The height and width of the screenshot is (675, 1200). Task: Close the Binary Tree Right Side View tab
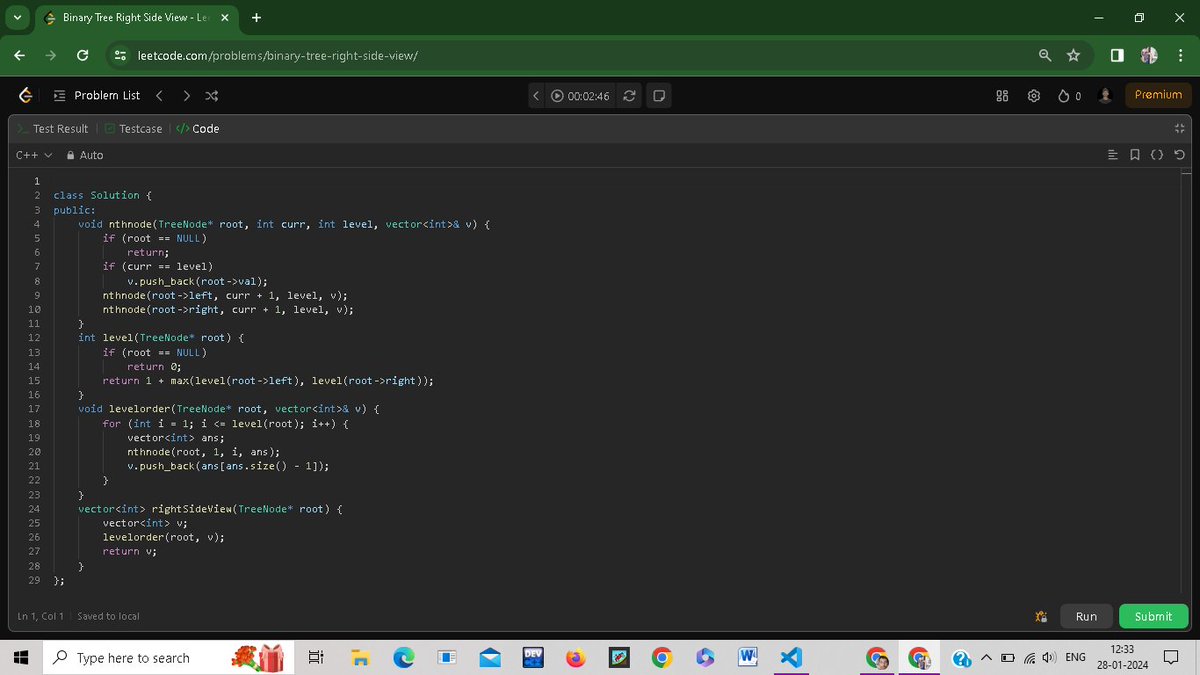(224, 17)
